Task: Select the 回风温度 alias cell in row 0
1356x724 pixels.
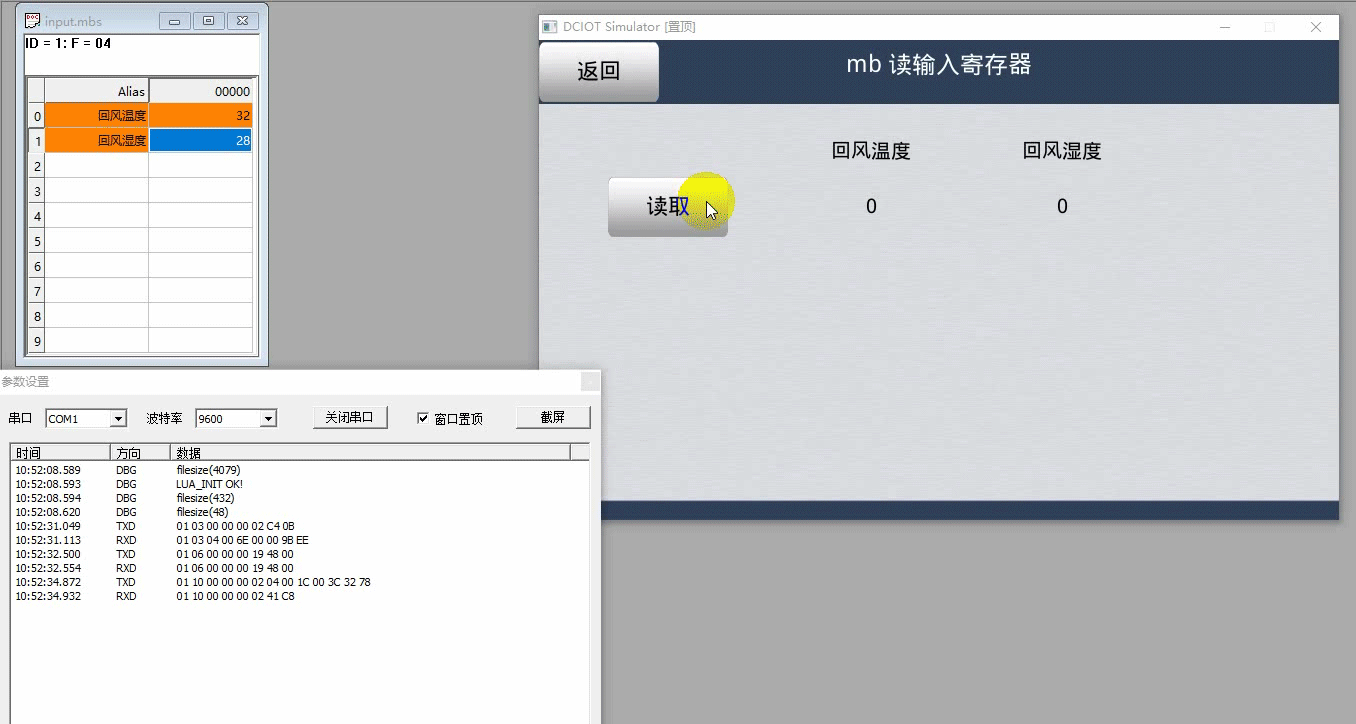Action: (97, 115)
